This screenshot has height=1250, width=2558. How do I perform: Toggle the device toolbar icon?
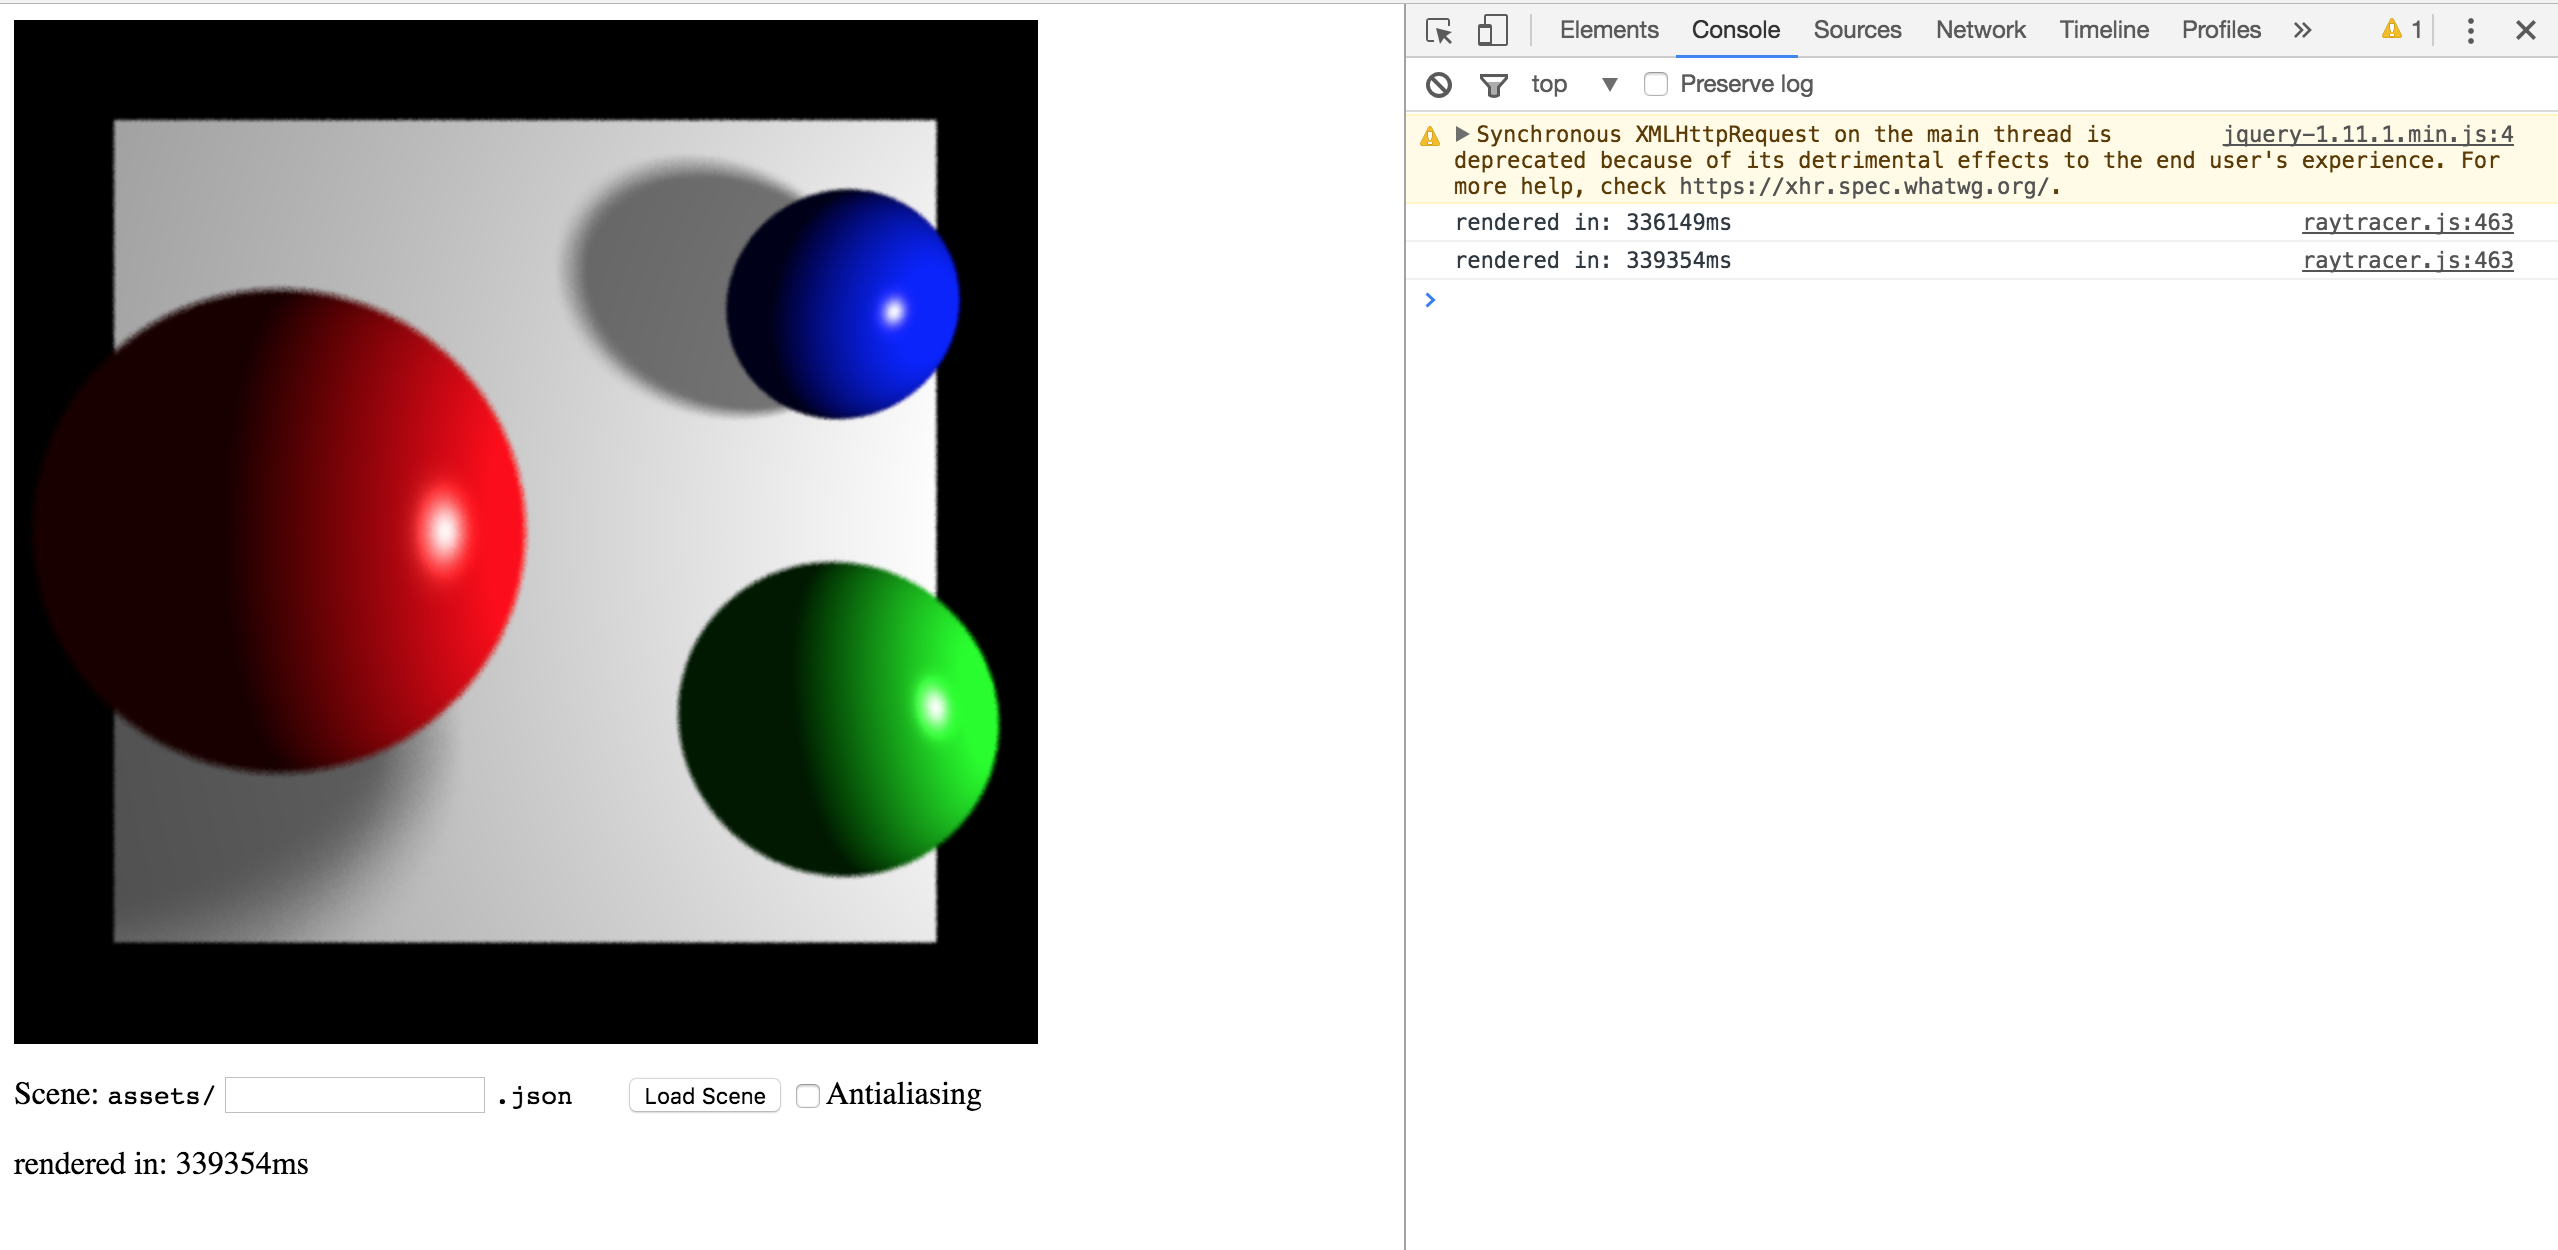tap(1492, 31)
